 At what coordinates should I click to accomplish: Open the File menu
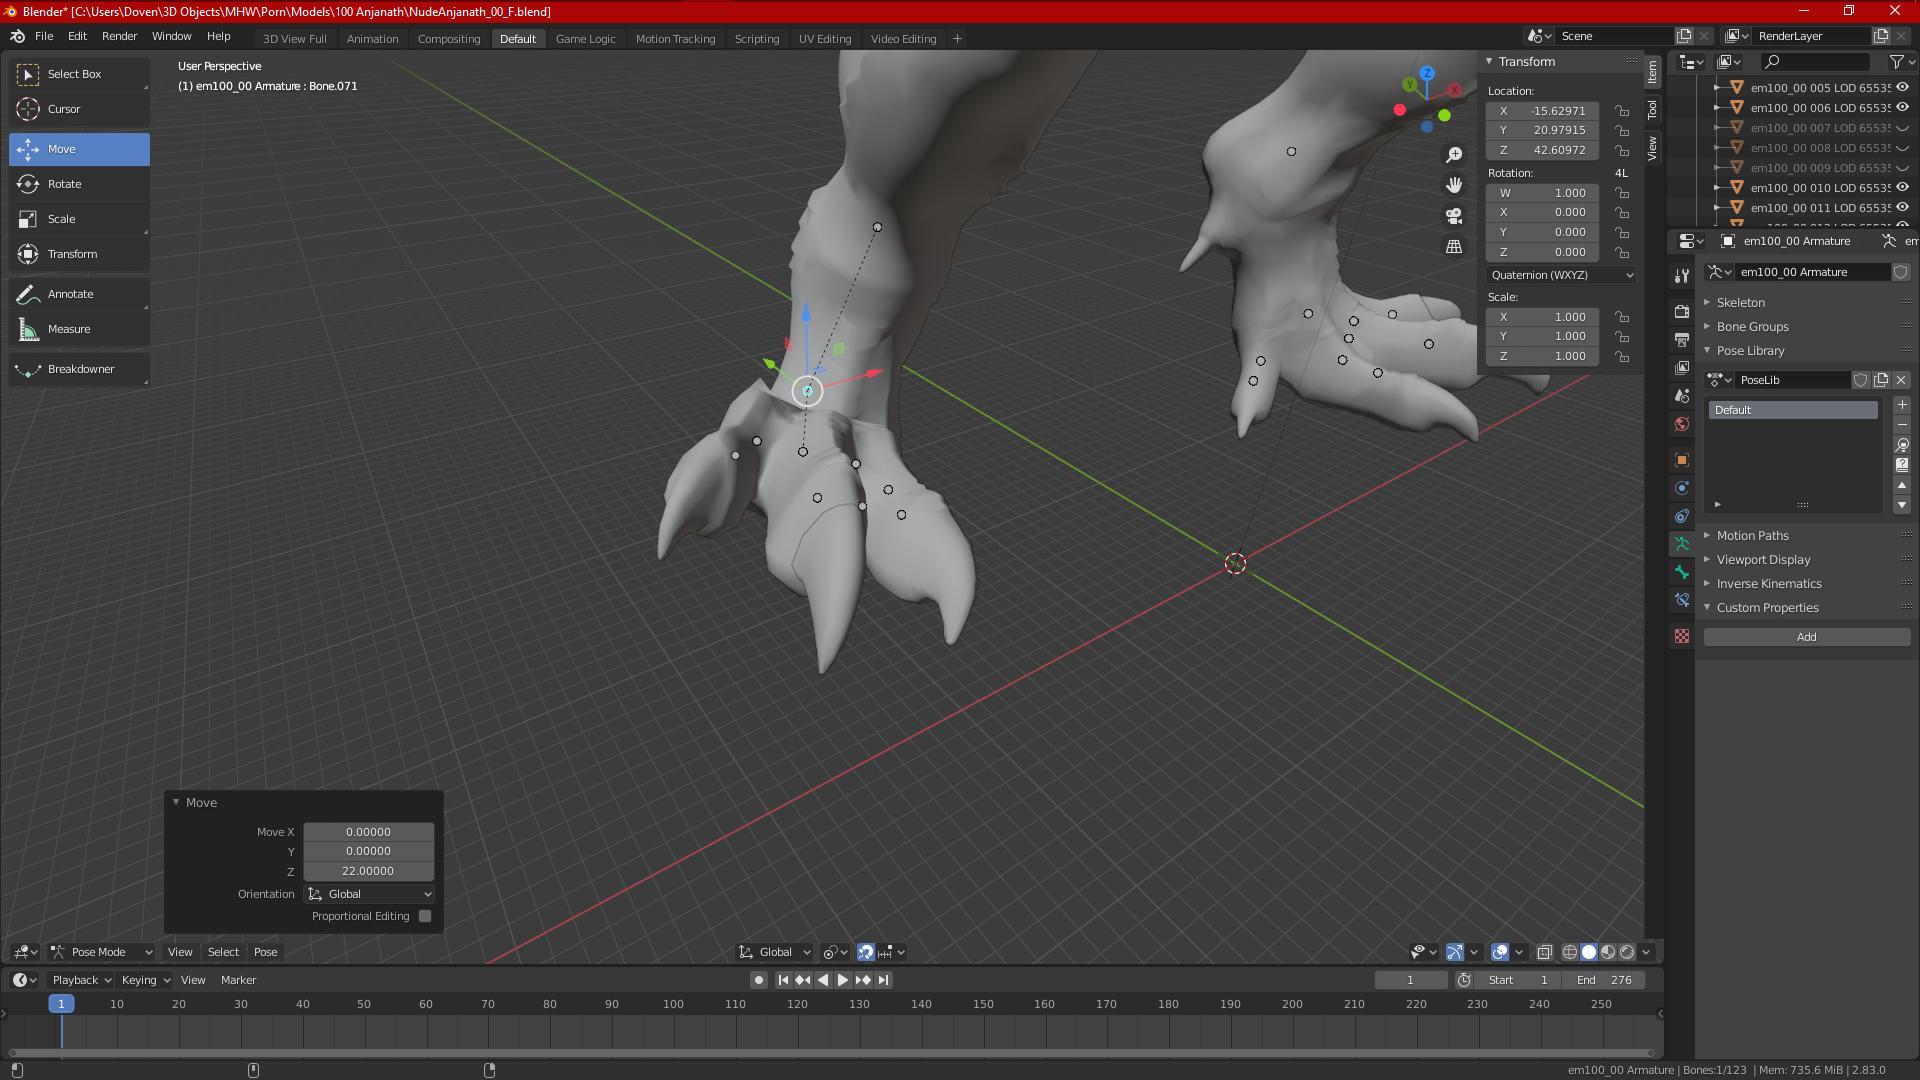pos(44,36)
